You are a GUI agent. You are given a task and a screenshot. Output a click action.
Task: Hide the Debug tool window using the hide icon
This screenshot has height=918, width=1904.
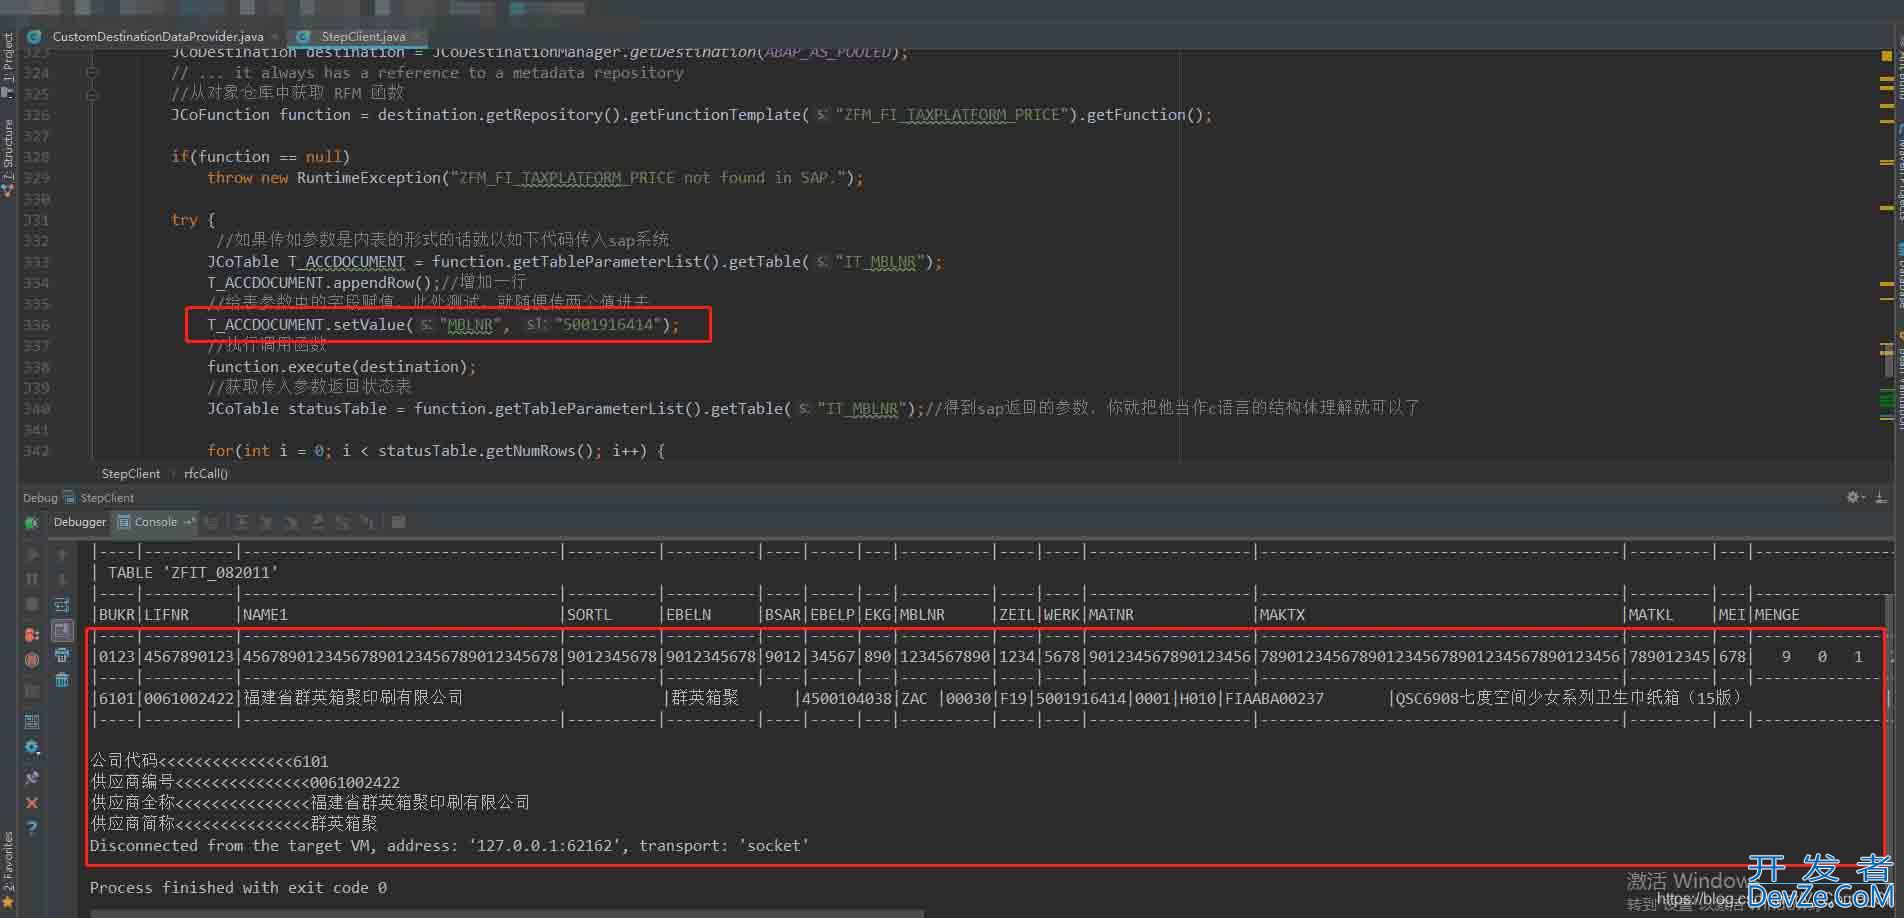pyautogui.click(x=1881, y=497)
